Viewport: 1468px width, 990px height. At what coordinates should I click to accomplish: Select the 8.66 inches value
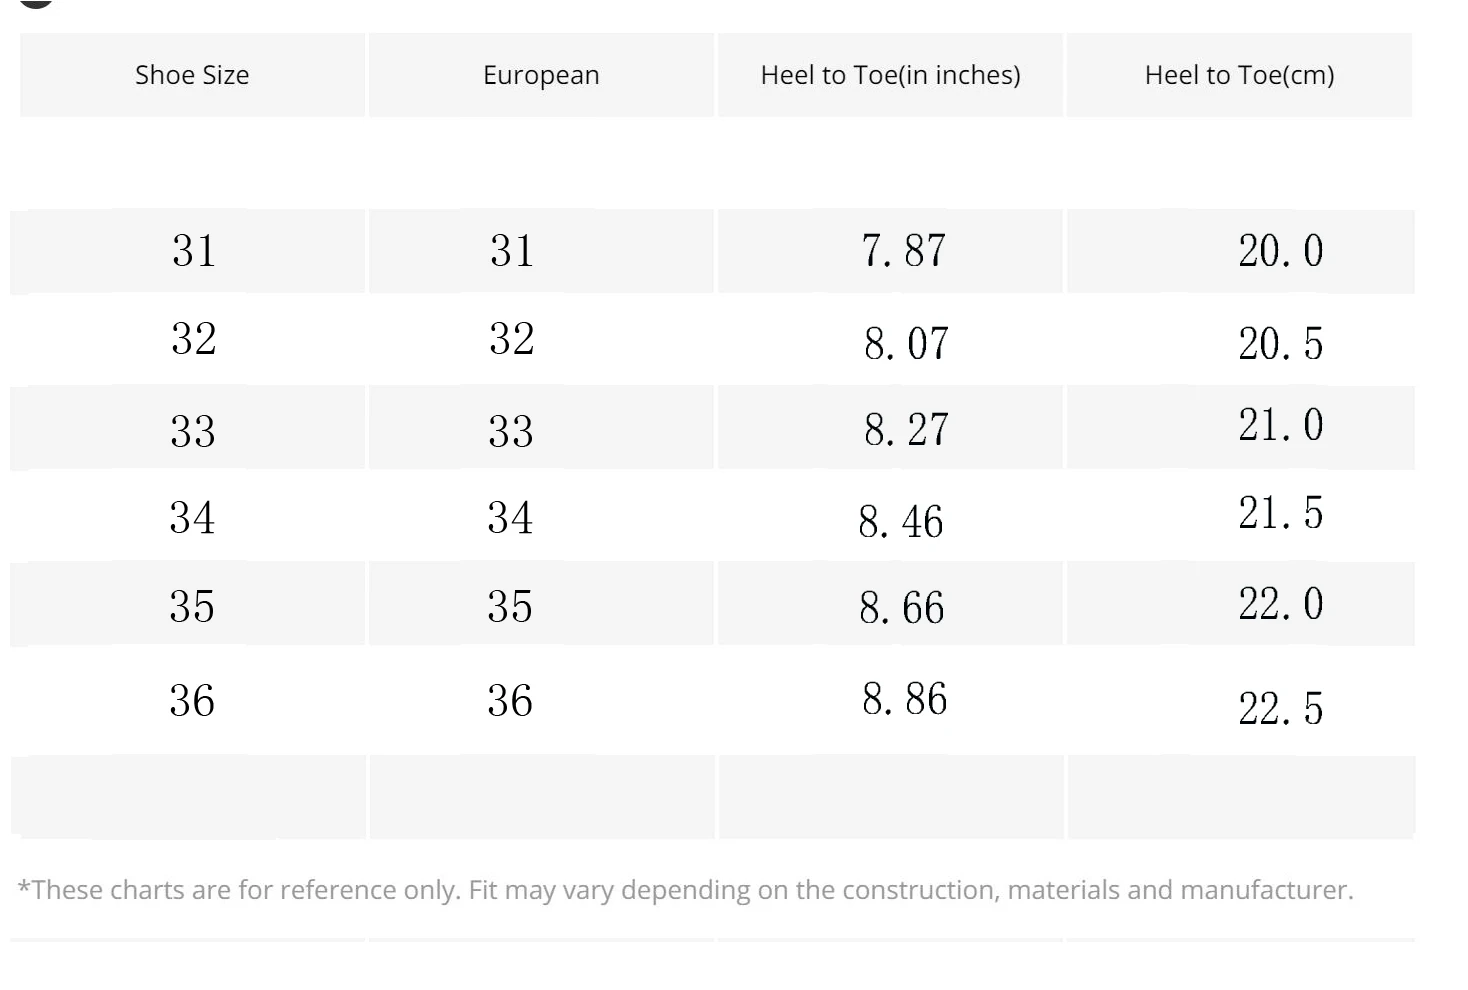[901, 608]
